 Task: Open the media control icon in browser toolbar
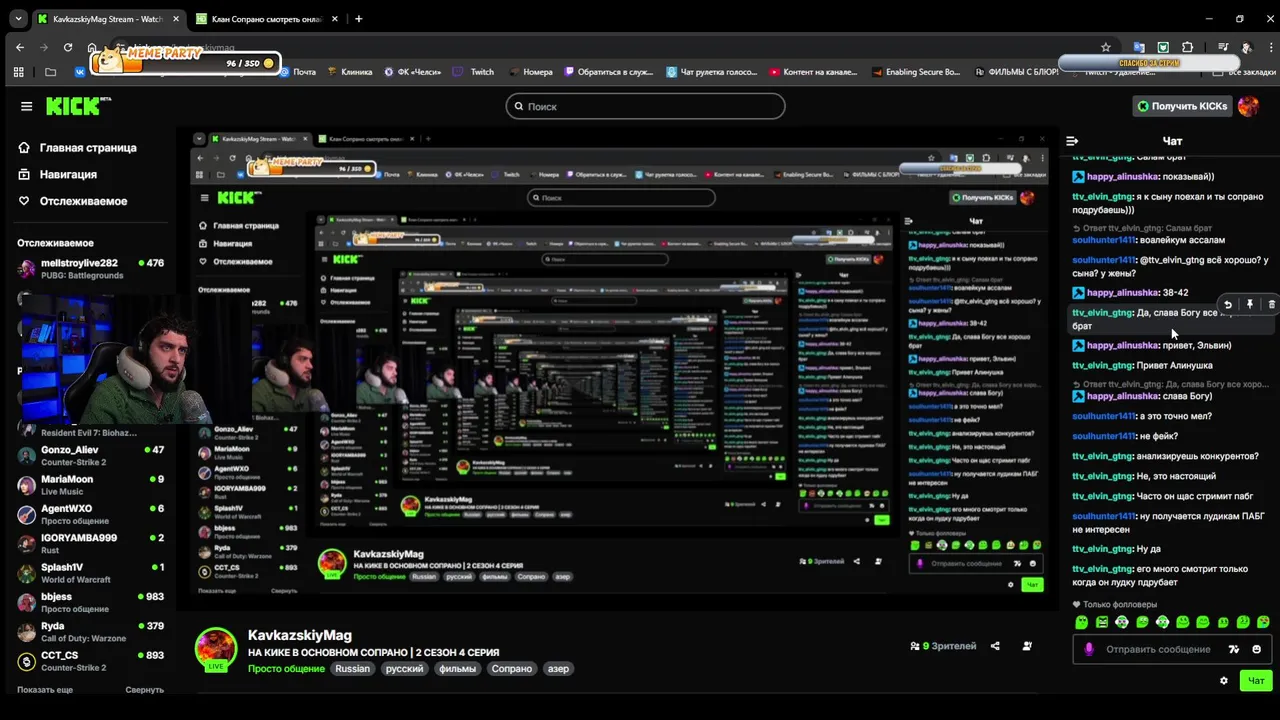coord(1223,47)
